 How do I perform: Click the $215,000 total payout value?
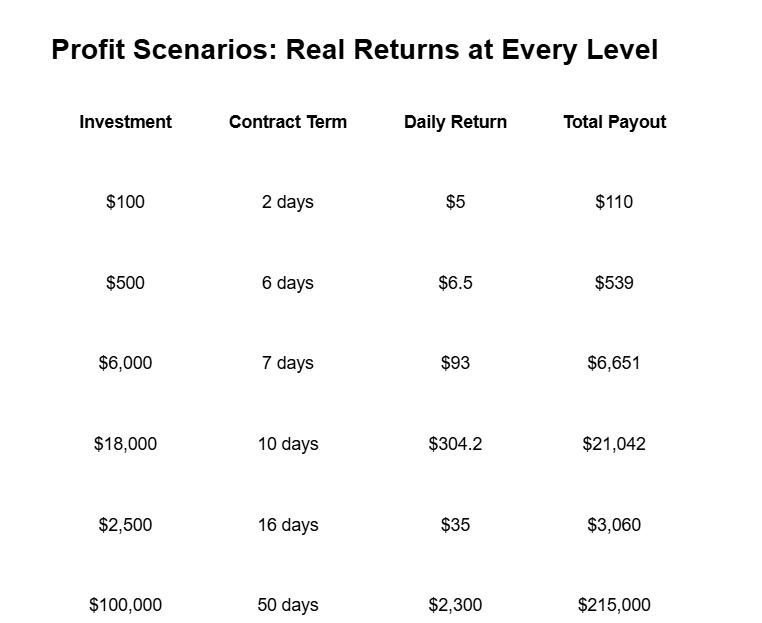614,605
